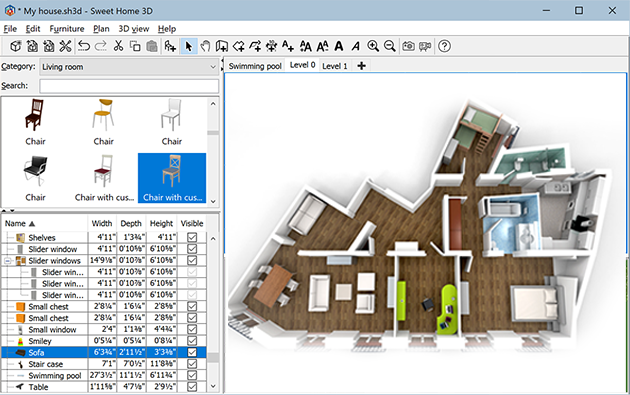630x395 pixels.
Task: Open the Edit menu
Action: pos(33,29)
